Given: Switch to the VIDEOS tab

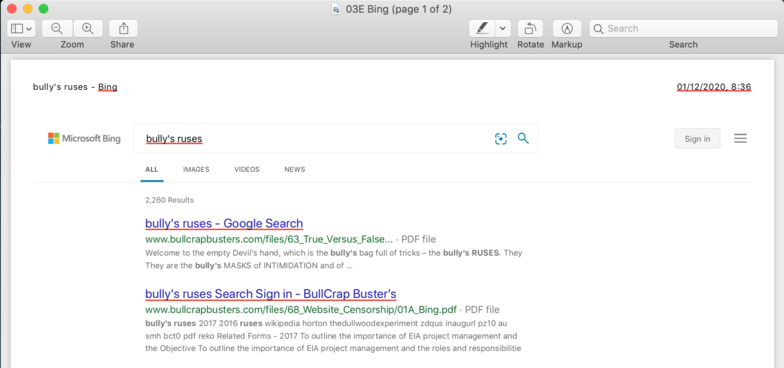Looking at the screenshot, I should tap(247, 170).
